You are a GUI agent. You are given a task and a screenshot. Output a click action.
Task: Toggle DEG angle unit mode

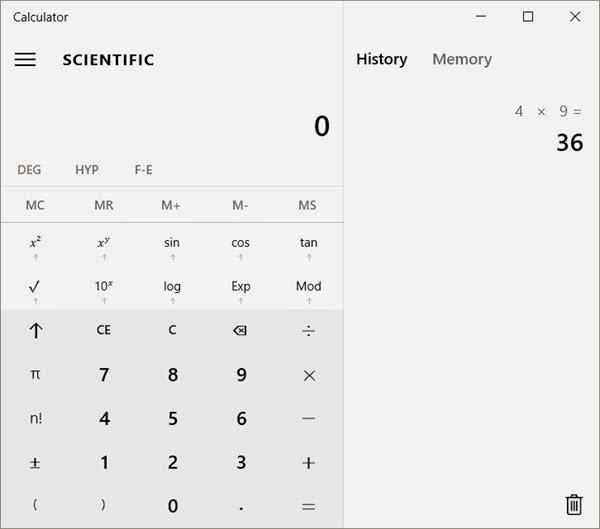(x=29, y=170)
